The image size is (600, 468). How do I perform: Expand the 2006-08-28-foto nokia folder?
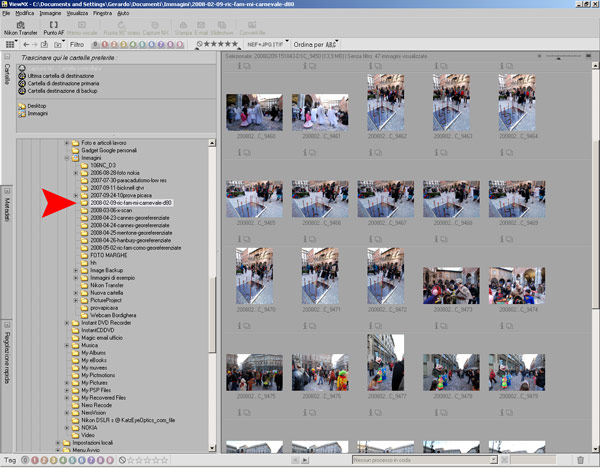coord(76,173)
